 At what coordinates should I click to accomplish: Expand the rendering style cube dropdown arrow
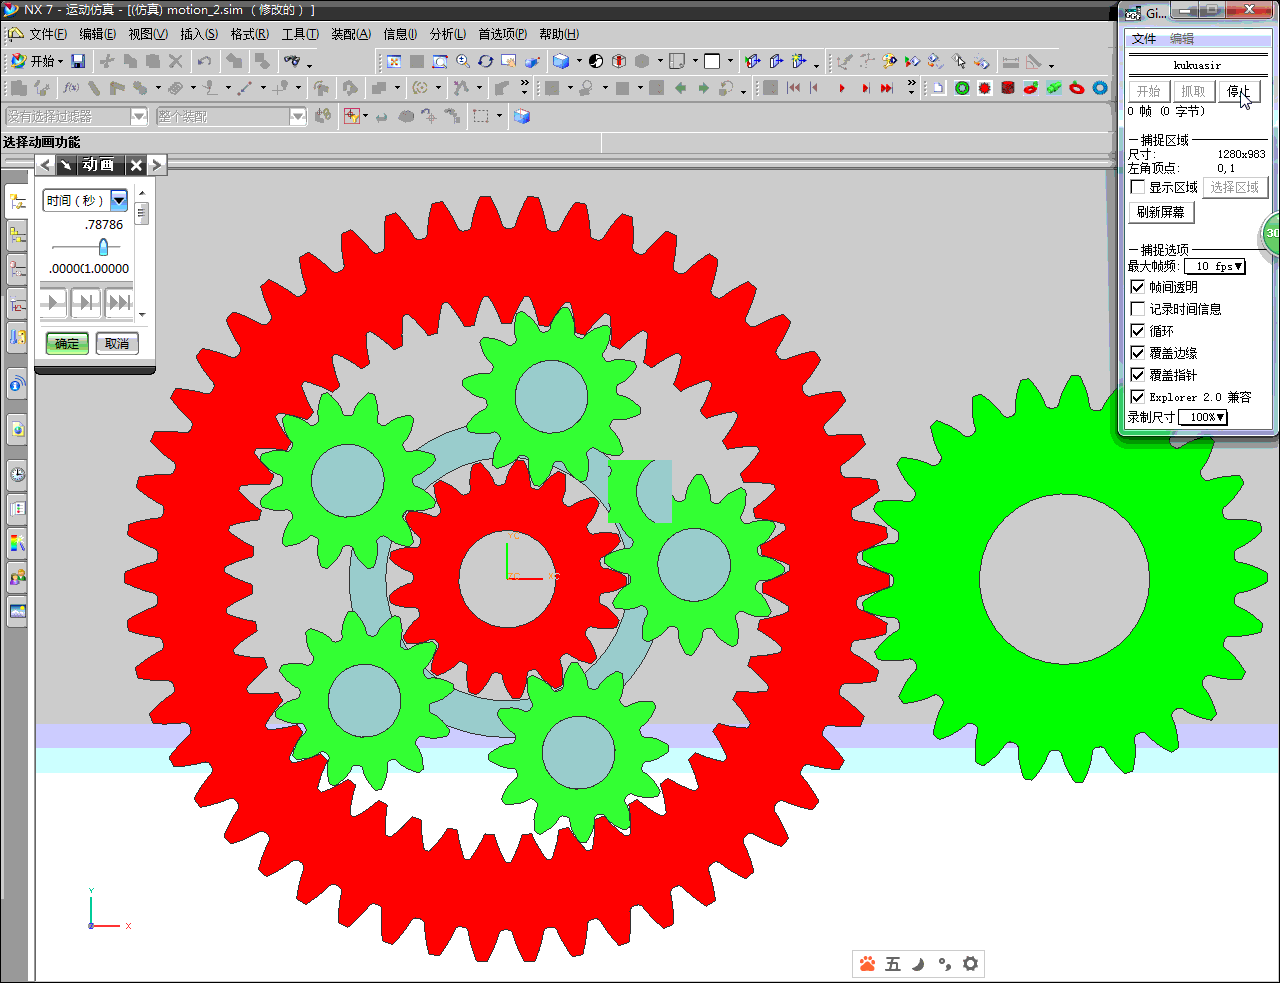579,61
